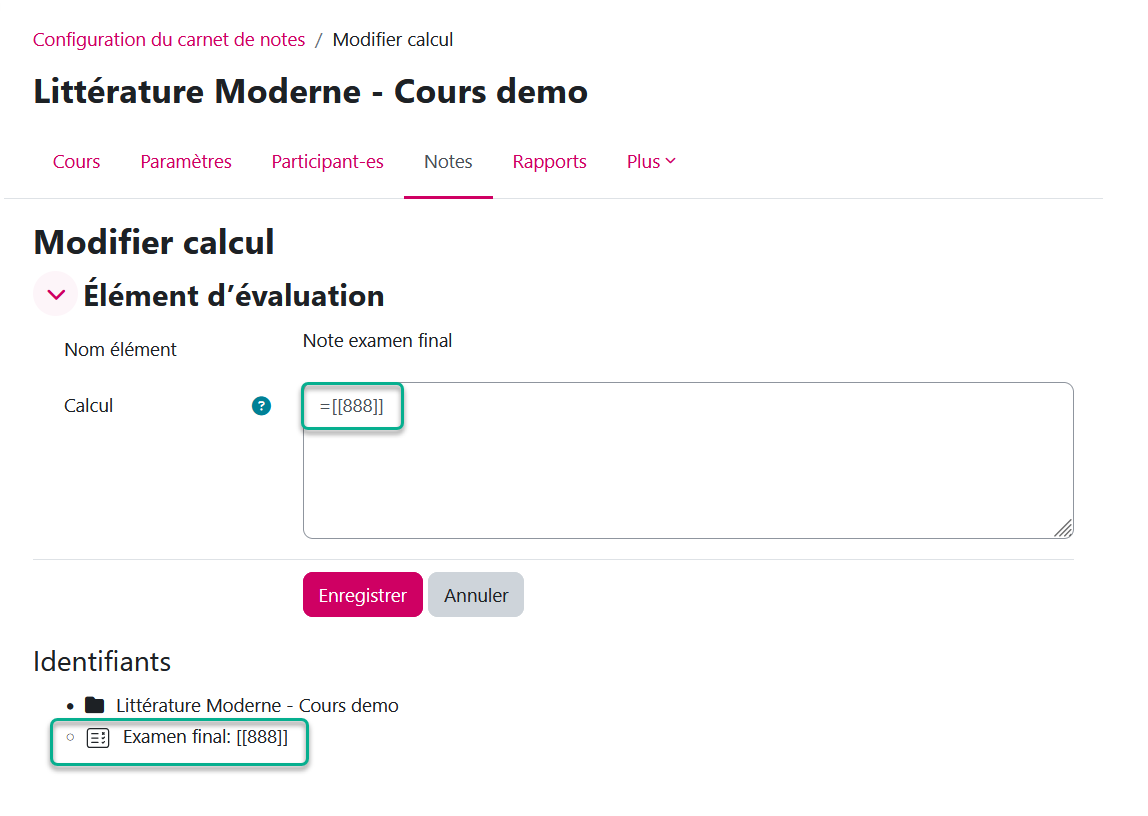1148x816 pixels.
Task: Collapse the Élément d'évaluation section chevron
Action: click(x=56, y=294)
